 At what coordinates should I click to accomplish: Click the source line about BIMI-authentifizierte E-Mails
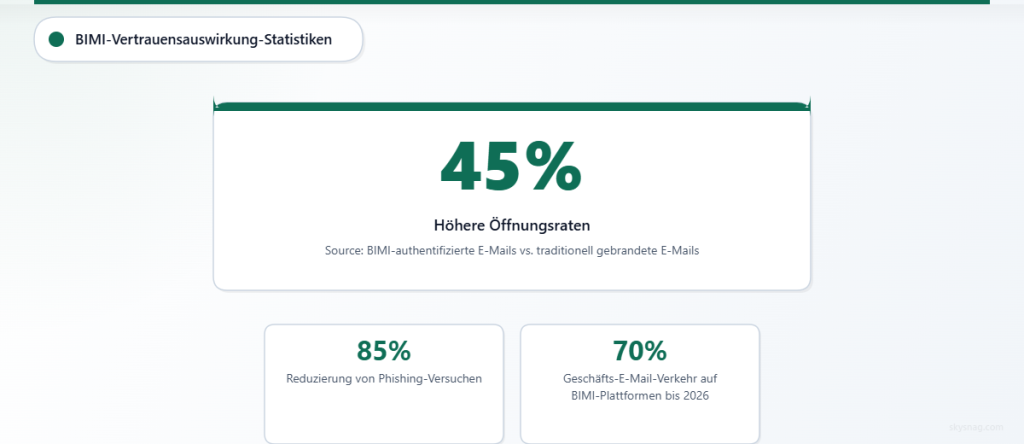(x=512, y=251)
